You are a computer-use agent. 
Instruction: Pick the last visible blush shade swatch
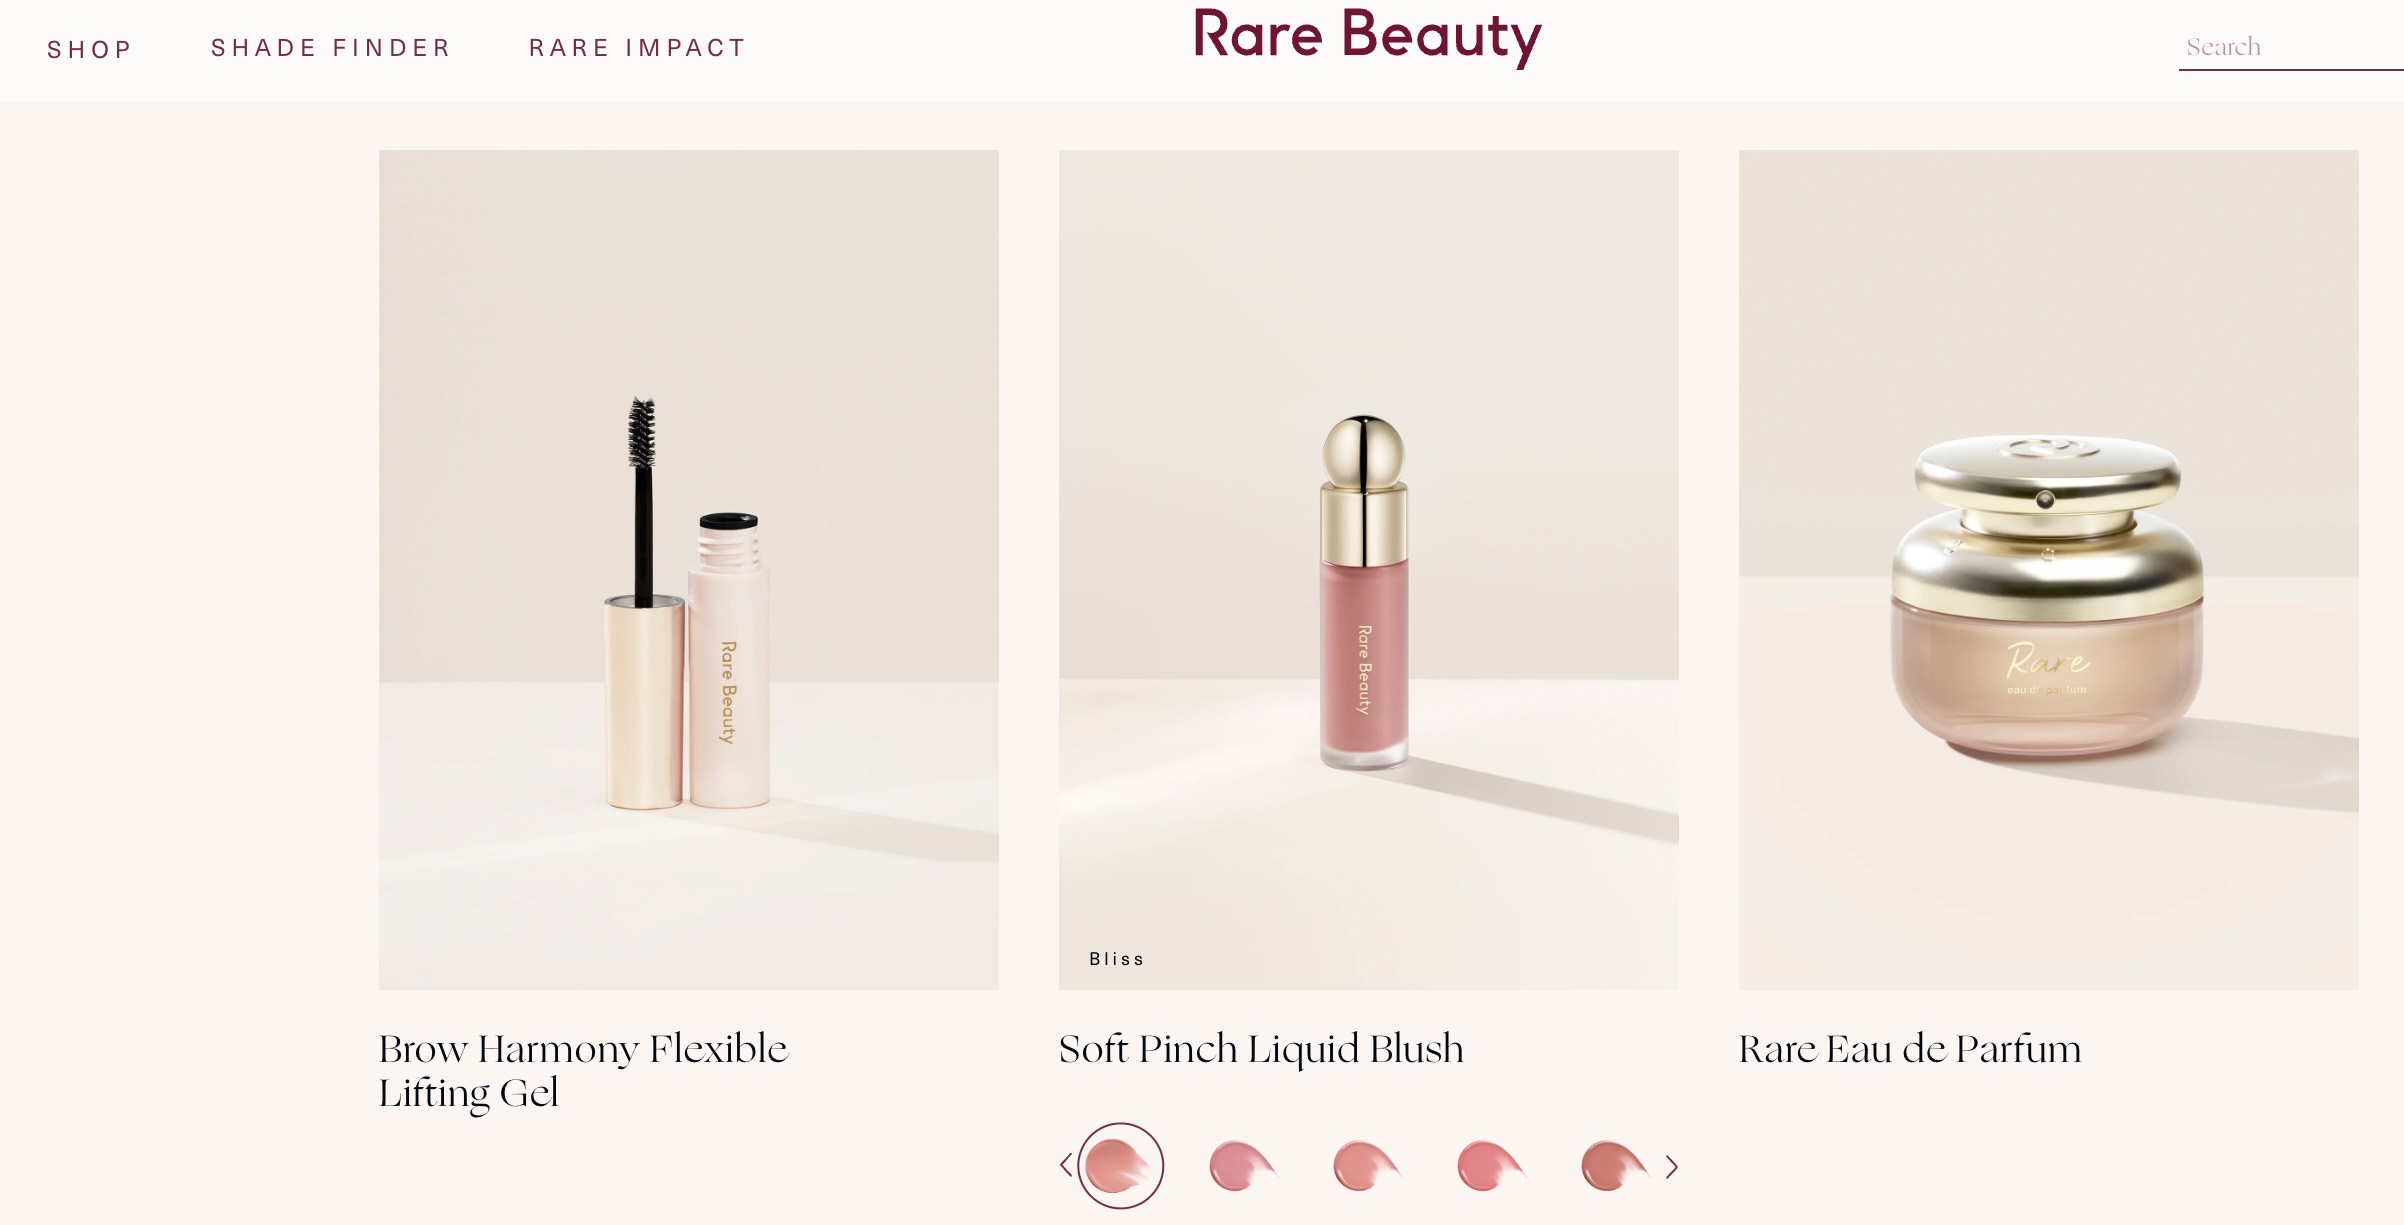1613,1166
